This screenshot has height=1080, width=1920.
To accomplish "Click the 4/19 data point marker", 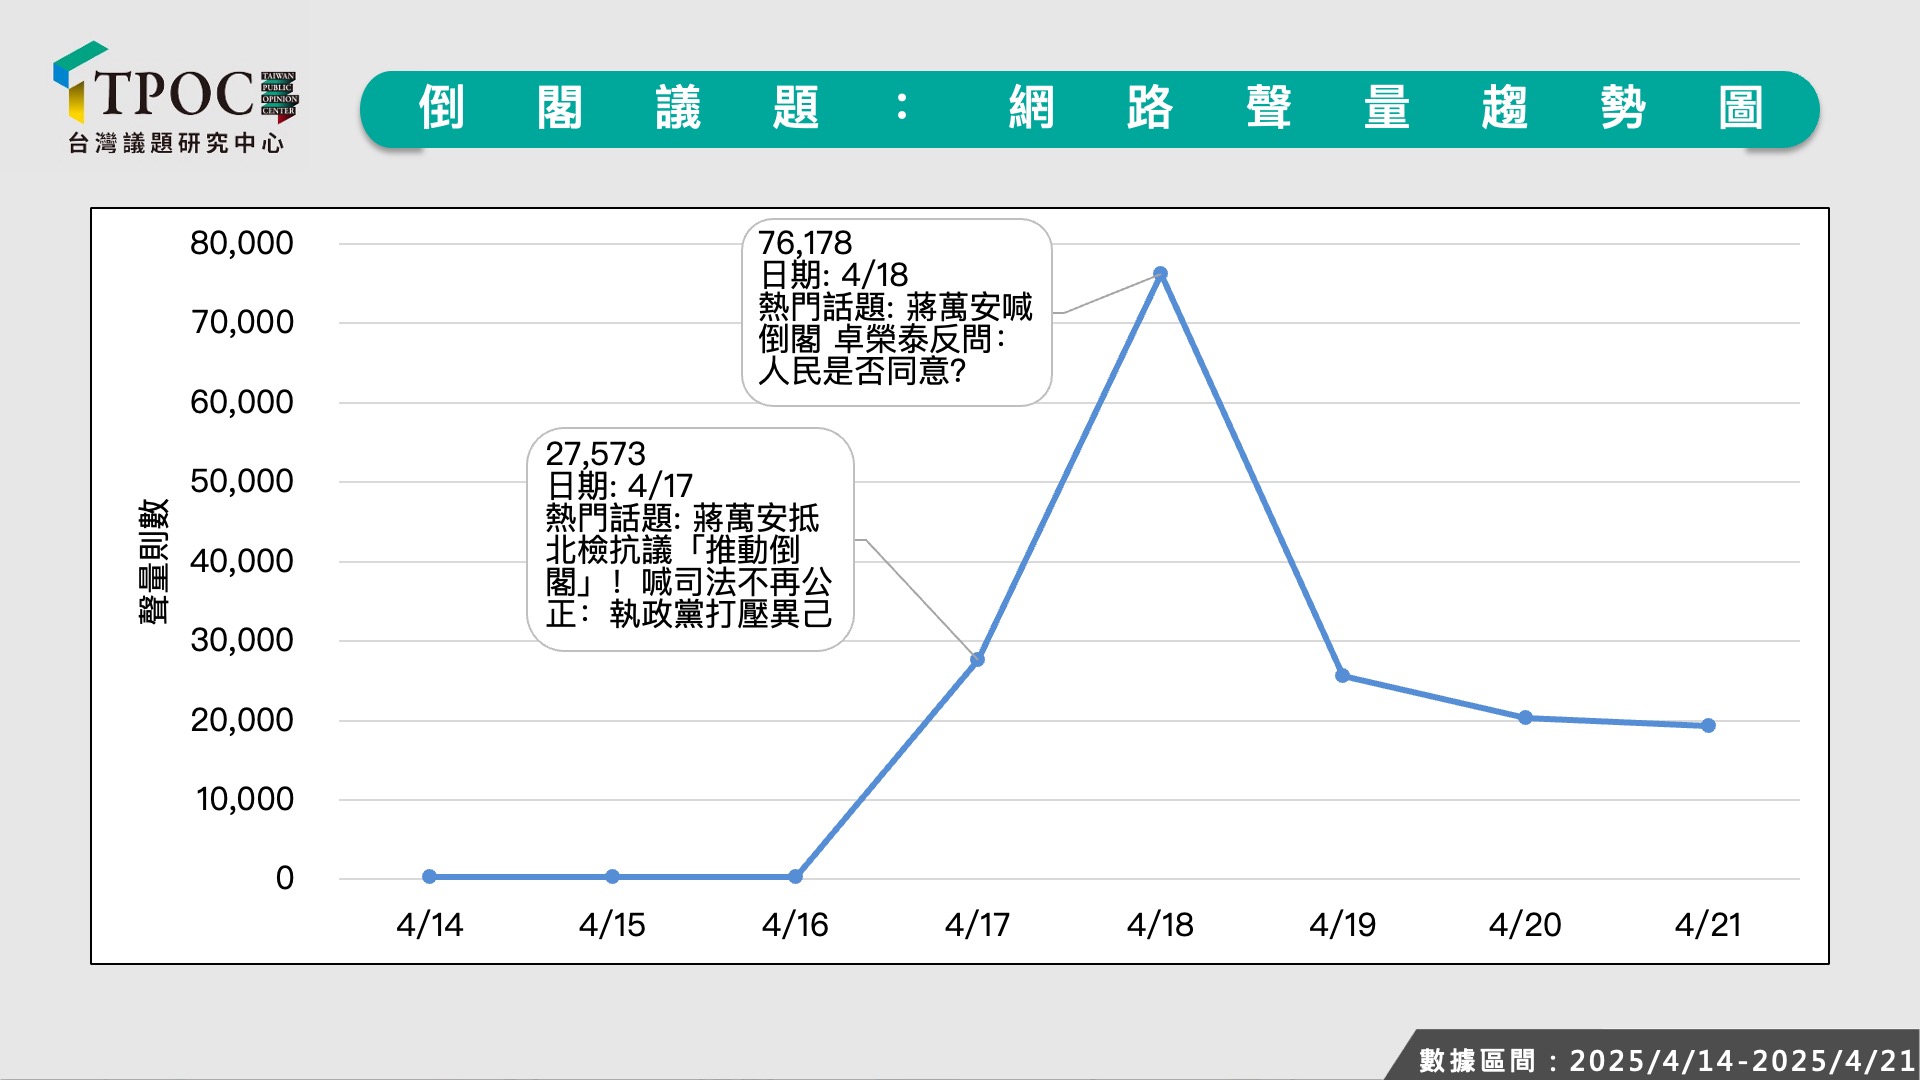I will (1342, 676).
